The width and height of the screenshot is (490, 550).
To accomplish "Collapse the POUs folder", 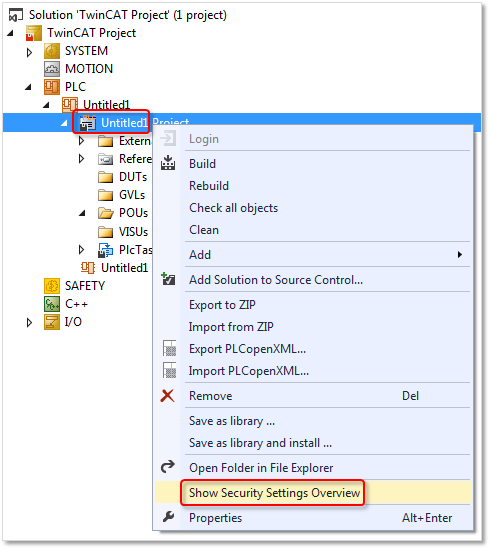I will pyautogui.click(x=82, y=213).
